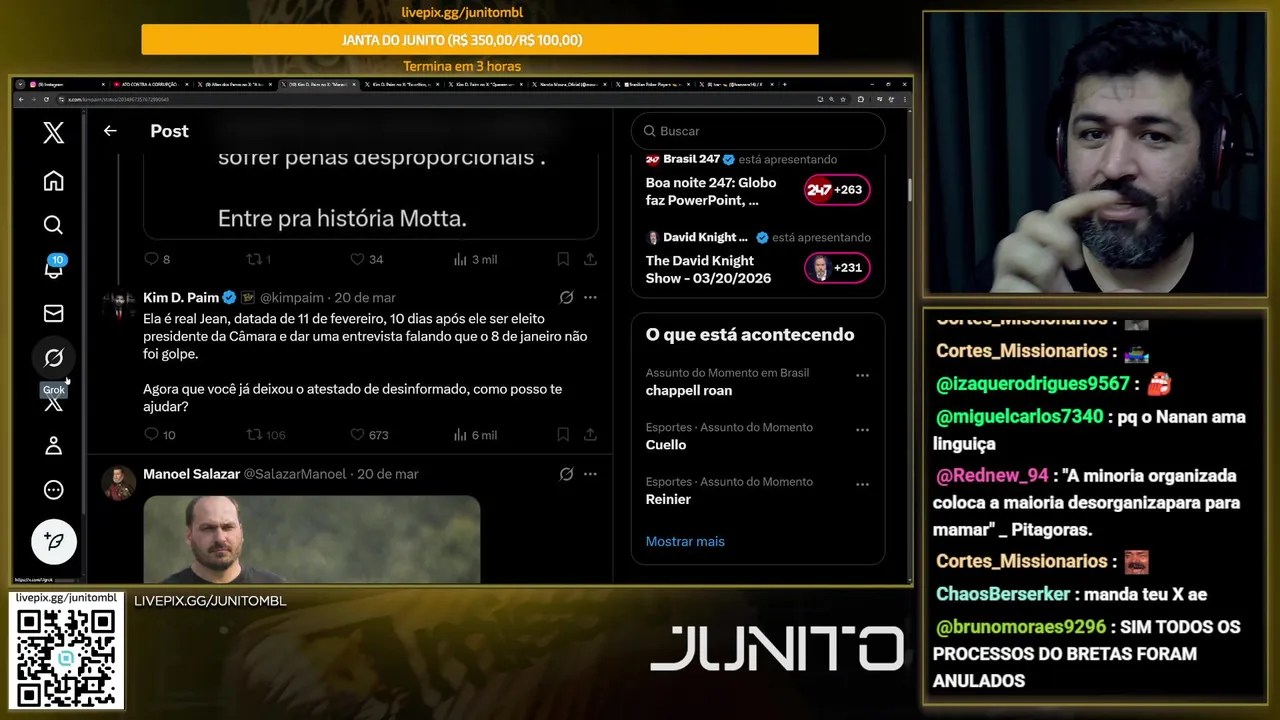Open Boa noite 247 live broadcast title
This screenshot has height=720, width=1280.
click(711, 192)
